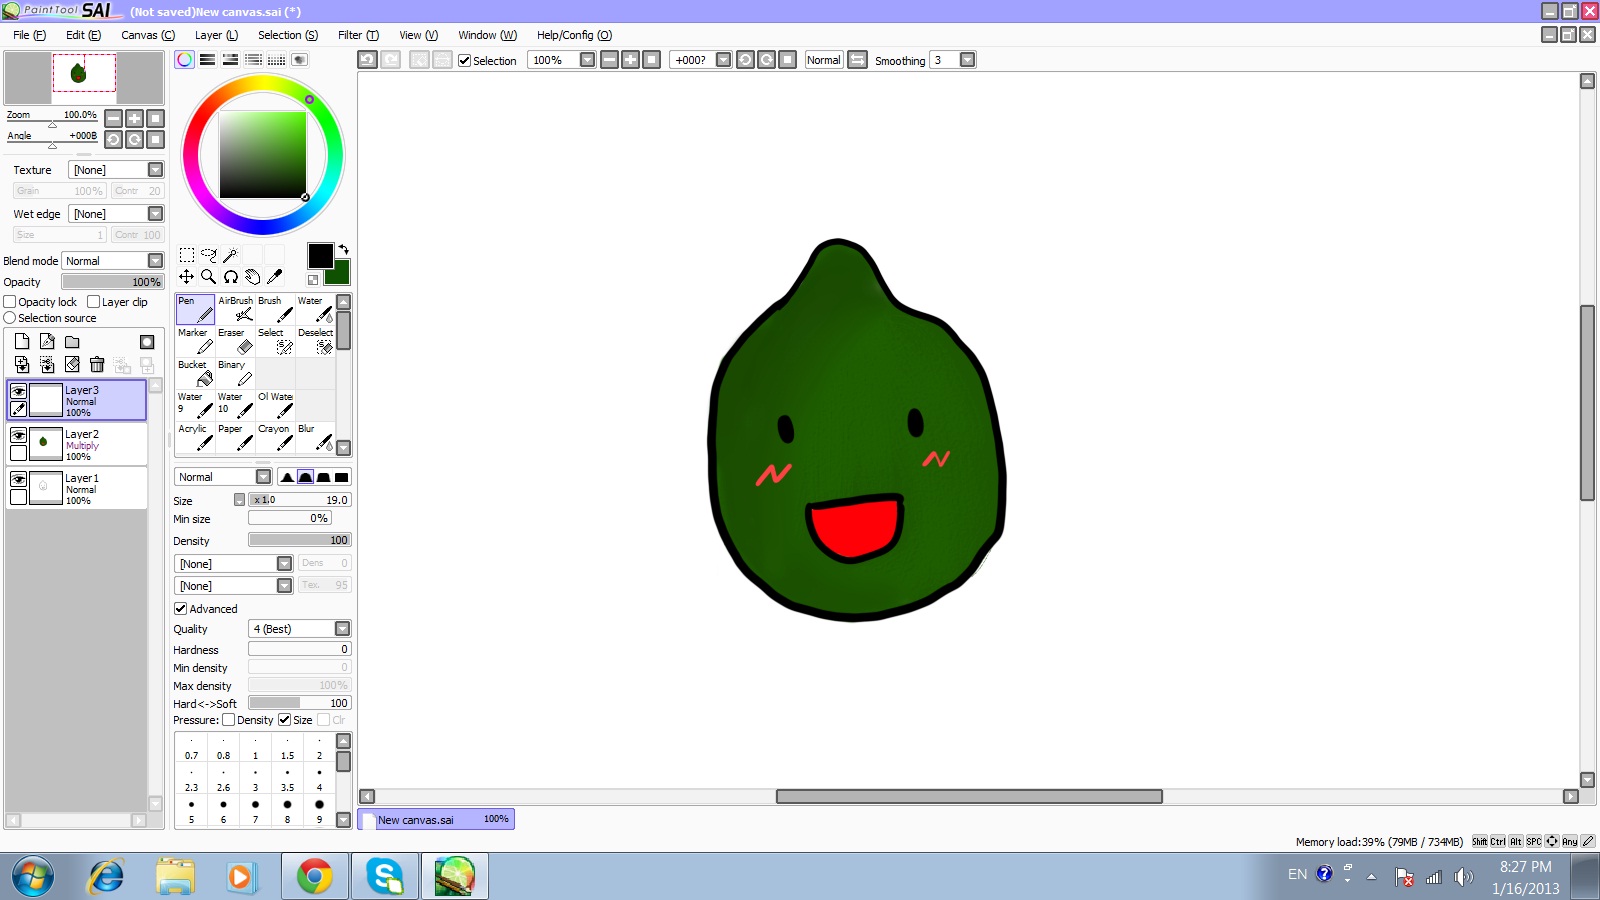Activate the Lasso selection tool
This screenshot has width=1600, height=900.
(x=208, y=255)
